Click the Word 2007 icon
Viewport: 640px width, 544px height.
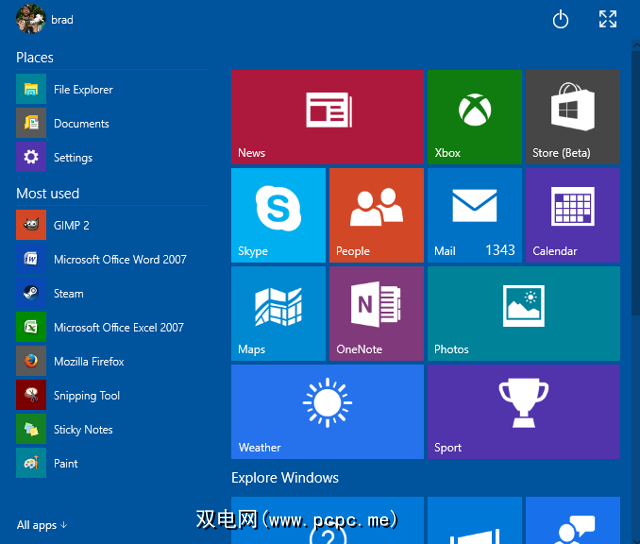(31, 259)
